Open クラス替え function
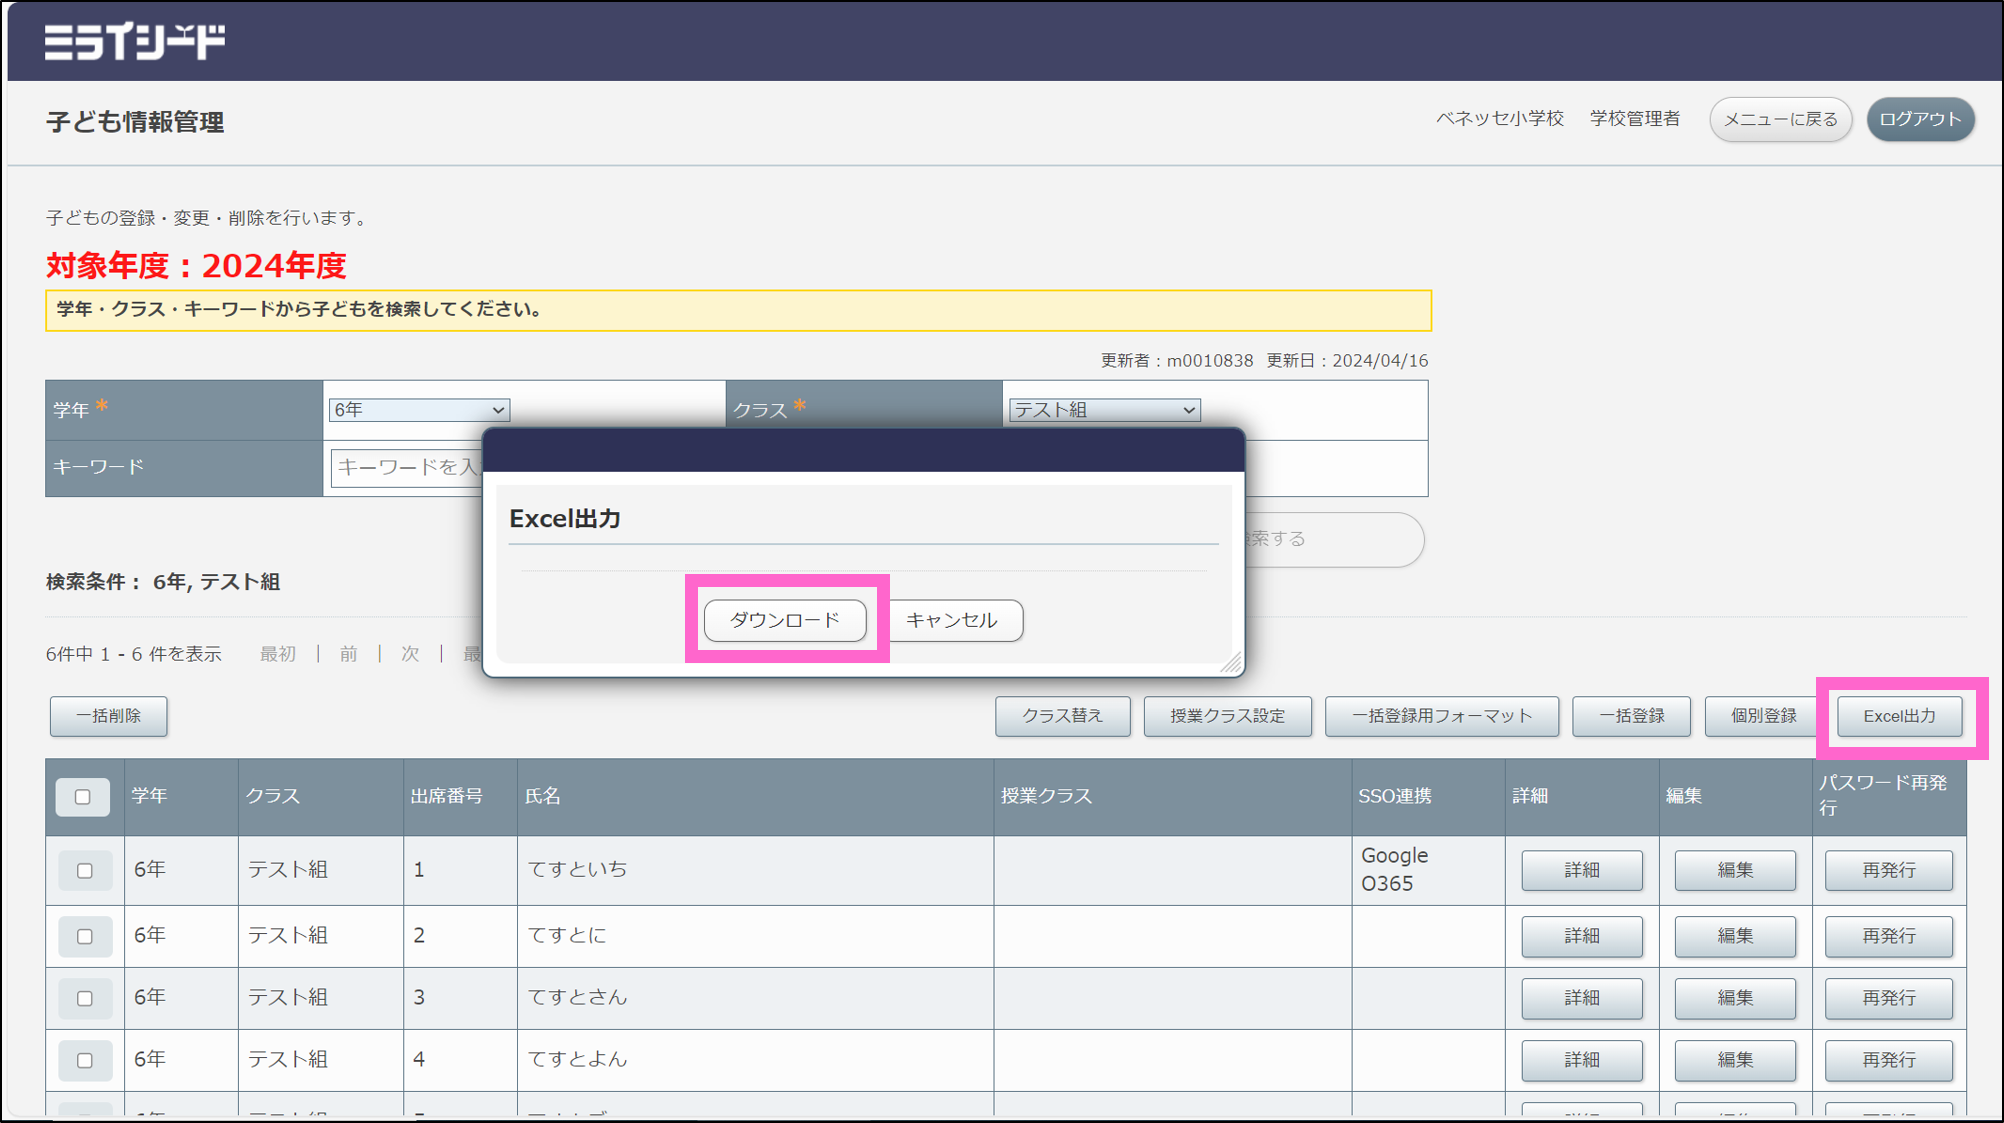This screenshot has height=1123, width=2004. point(1062,716)
